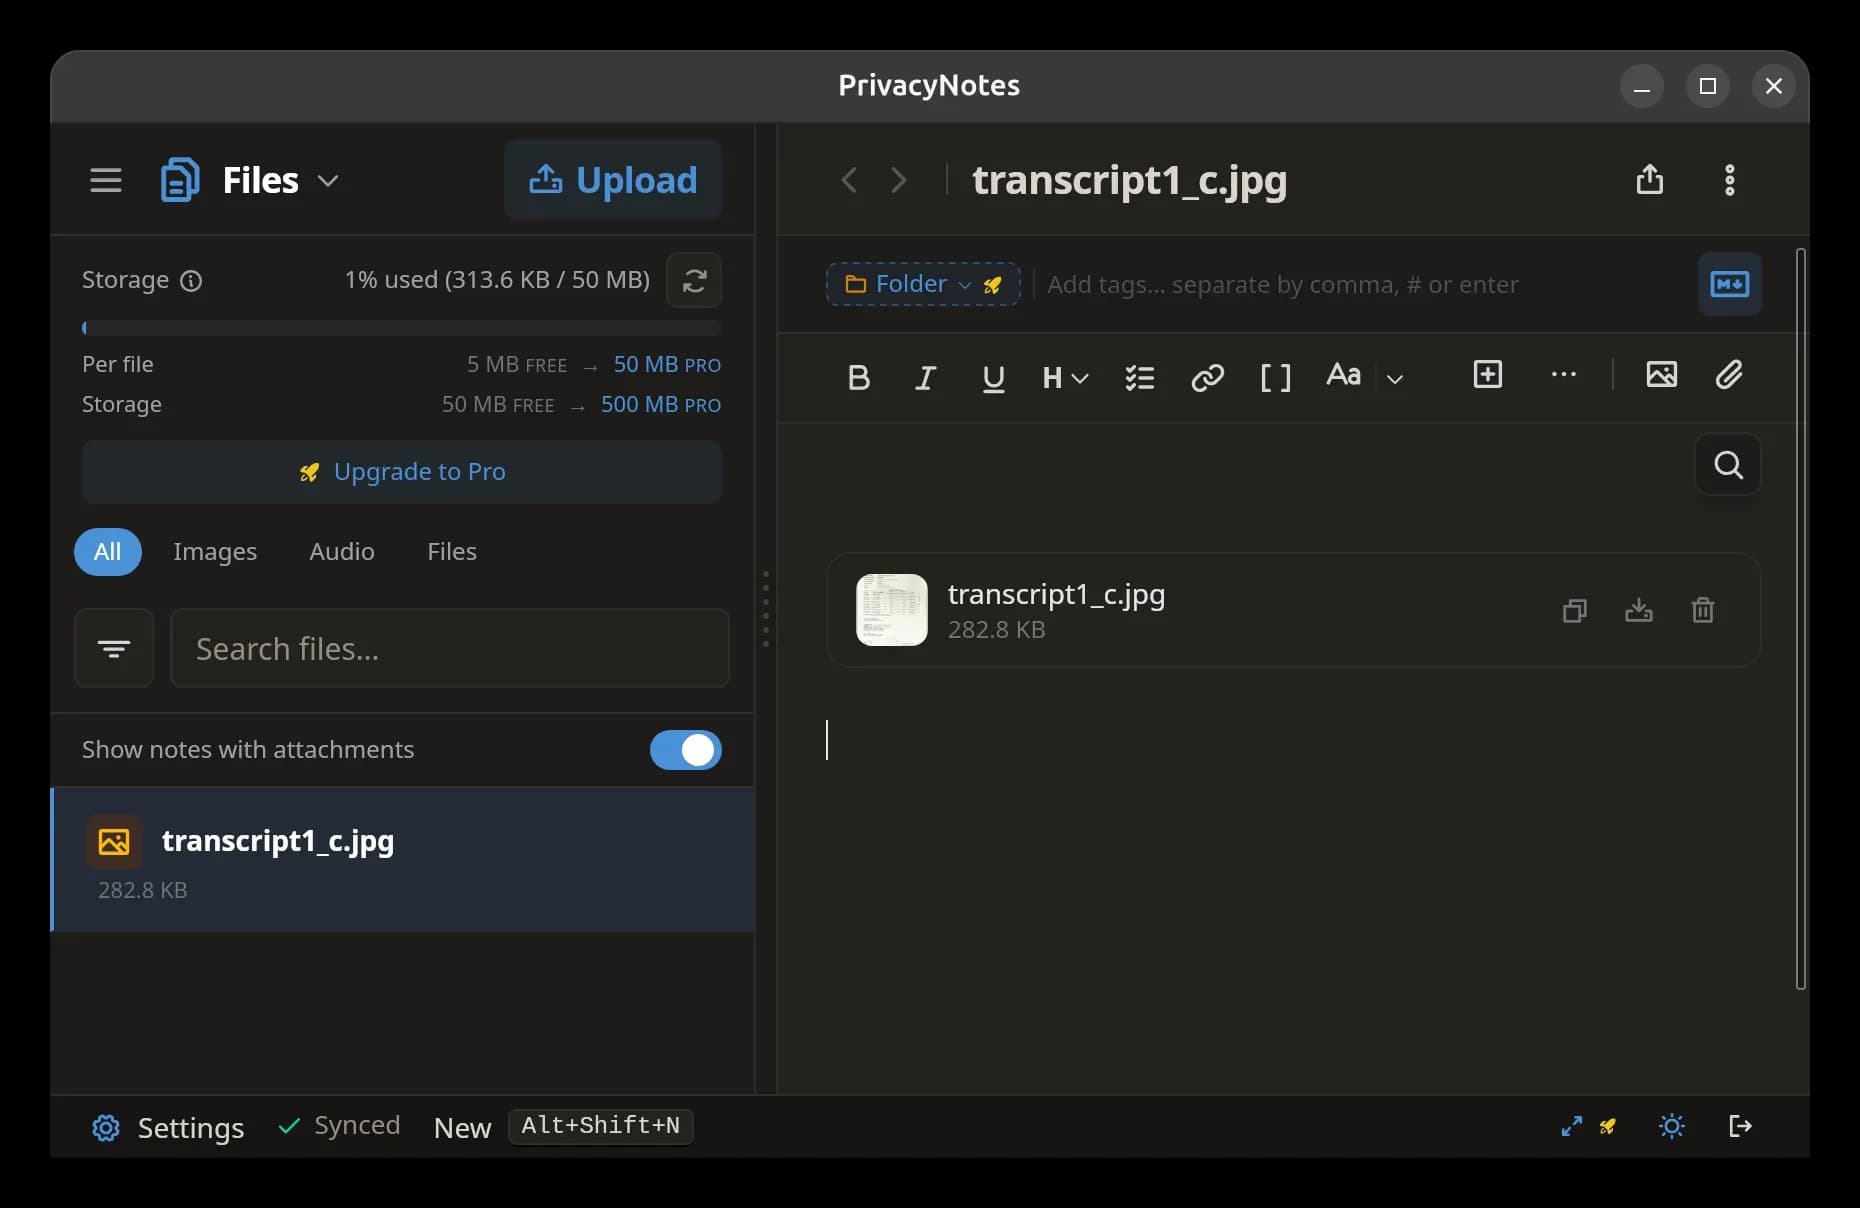Viewport: 1860px width, 1208px height.
Task: Open the note's three-dot options menu
Action: click(1730, 180)
